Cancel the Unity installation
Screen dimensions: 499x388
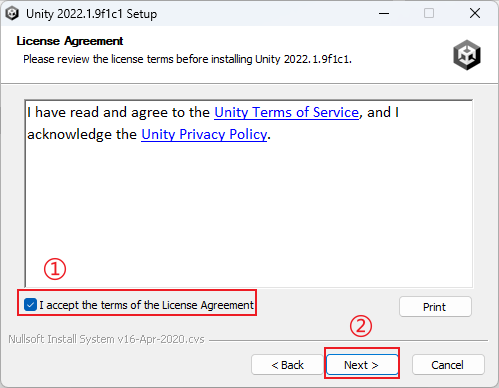(x=448, y=365)
